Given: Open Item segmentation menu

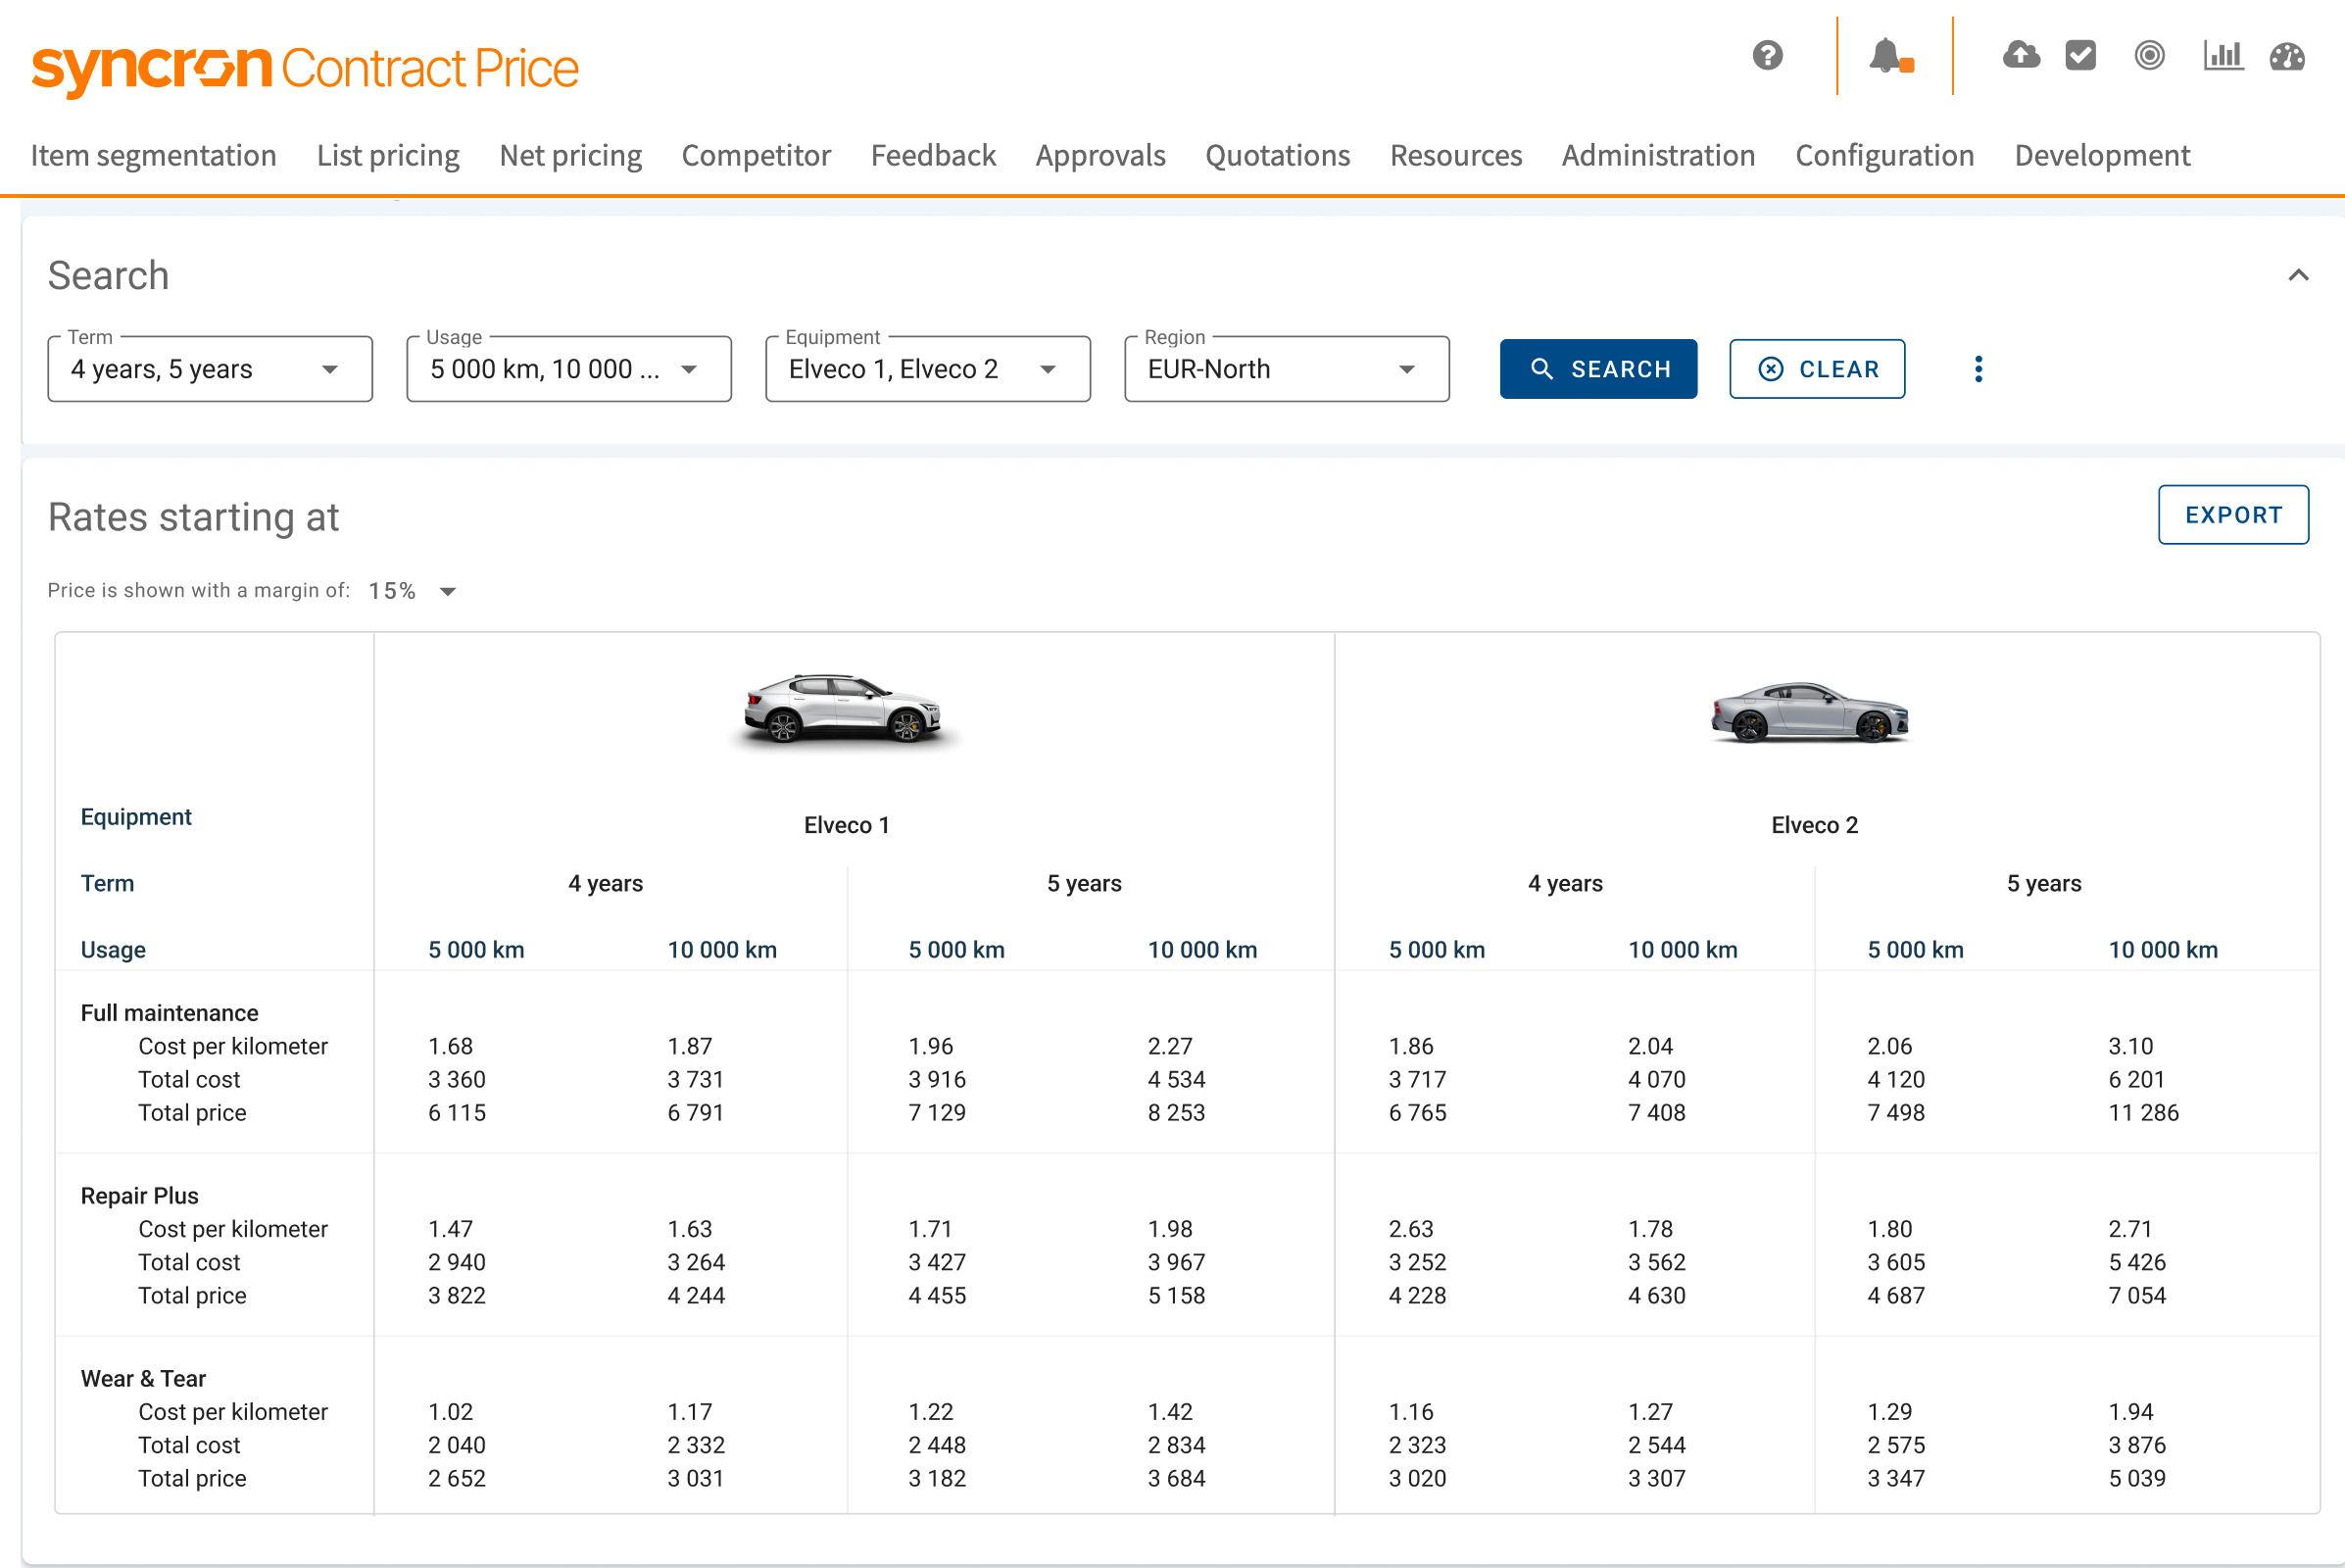Looking at the screenshot, I should click(x=153, y=156).
